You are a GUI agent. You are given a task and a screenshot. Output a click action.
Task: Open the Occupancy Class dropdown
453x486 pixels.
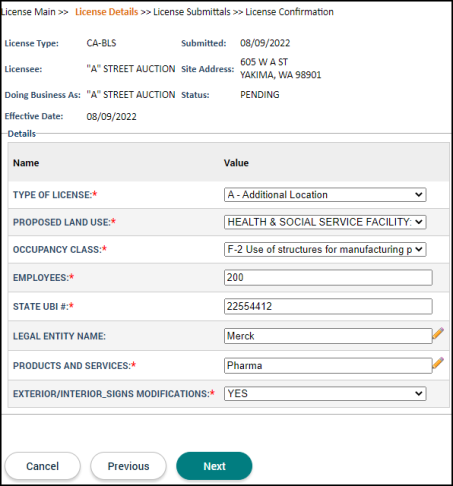pyautogui.click(x=325, y=249)
